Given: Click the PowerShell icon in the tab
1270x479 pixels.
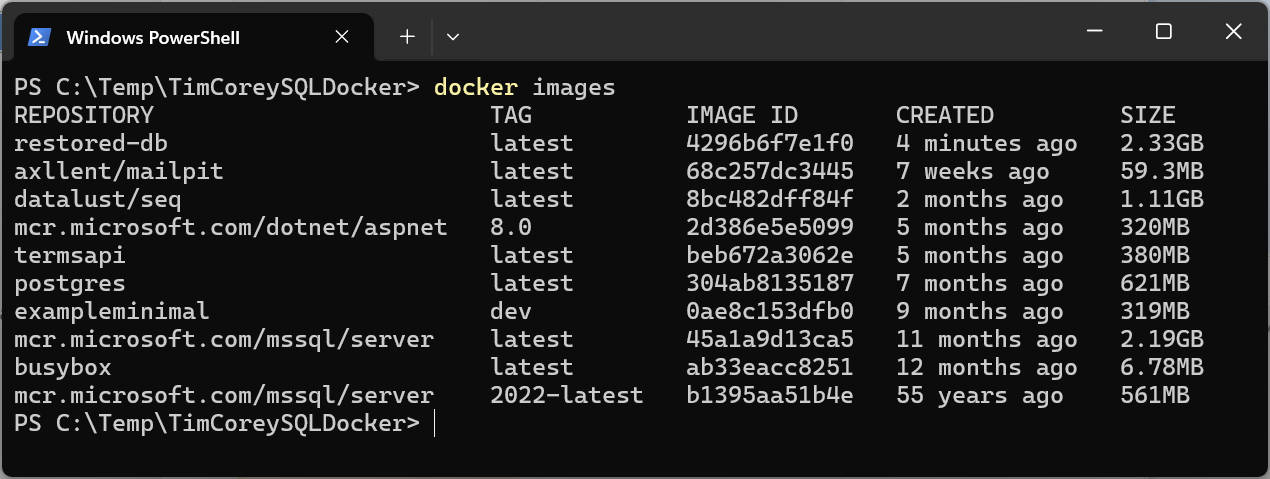Looking at the screenshot, I should click(39, 37).
